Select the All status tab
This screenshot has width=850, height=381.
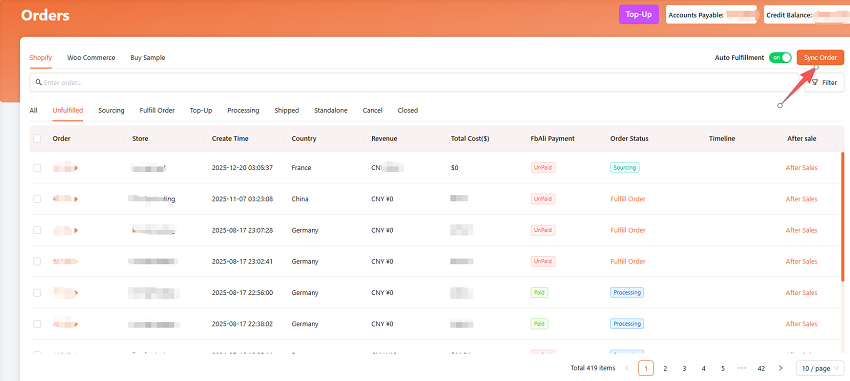[x=34, y=111]
